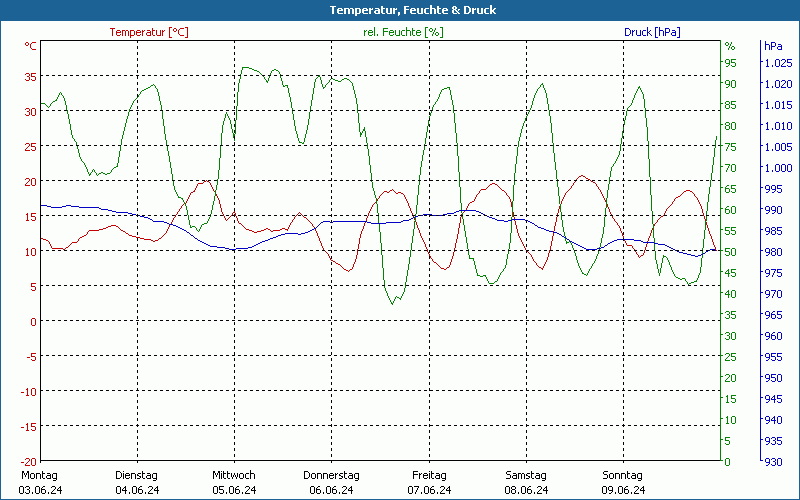800x500 pixels.
Task: Select the blue 'Druck [hPa]' legend label
Action: 652,32
